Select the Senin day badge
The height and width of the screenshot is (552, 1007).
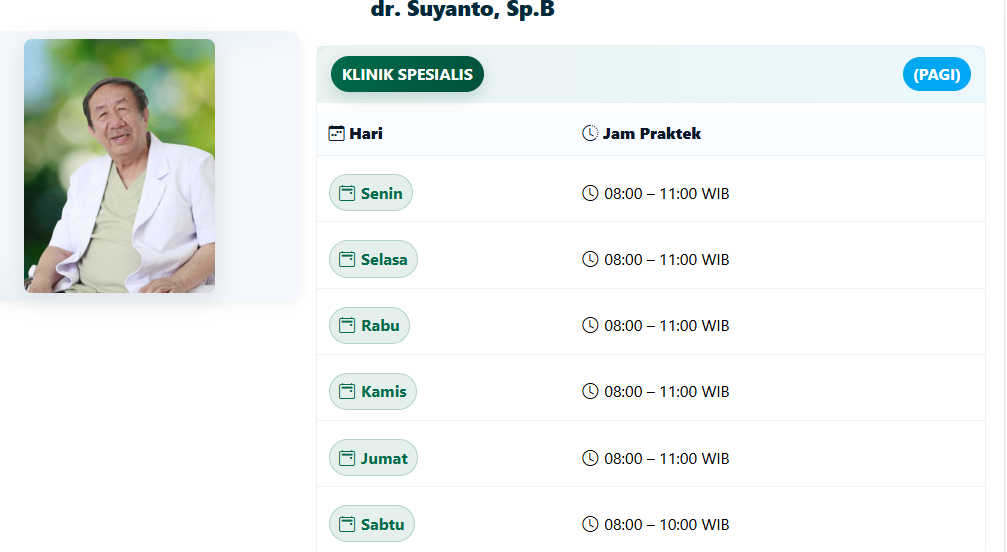pos(371,193)
